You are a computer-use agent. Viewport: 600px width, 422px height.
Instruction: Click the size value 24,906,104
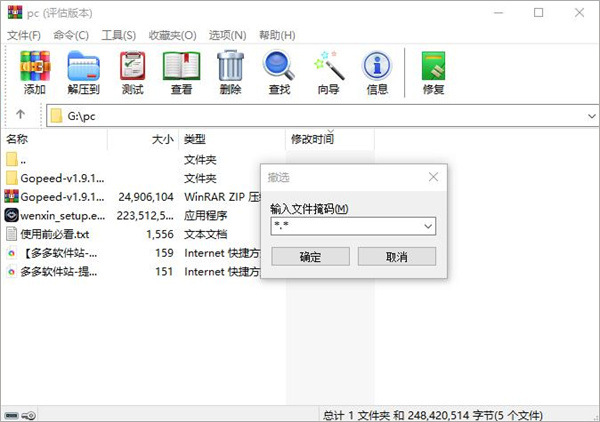pos(146,197)
